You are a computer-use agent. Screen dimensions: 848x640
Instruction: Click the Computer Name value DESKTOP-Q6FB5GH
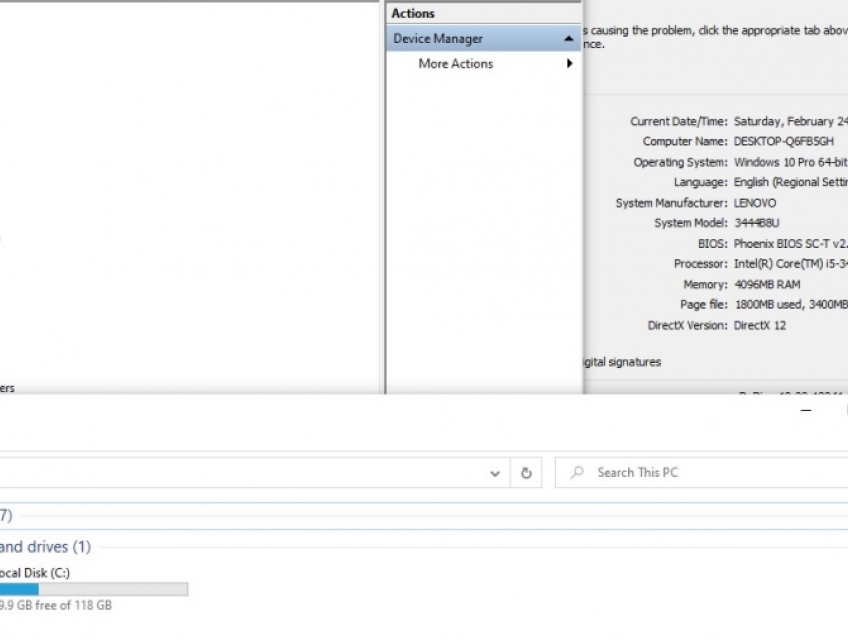(x=783, y=142)
